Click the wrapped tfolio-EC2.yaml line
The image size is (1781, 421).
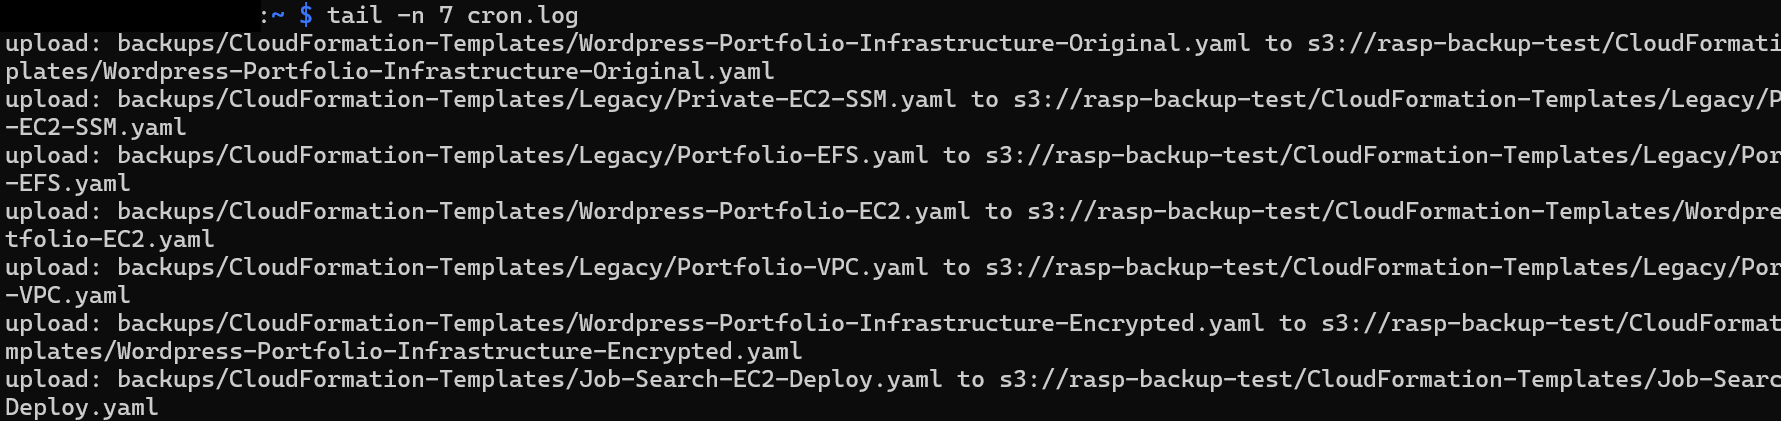click(x=110, y=239)
